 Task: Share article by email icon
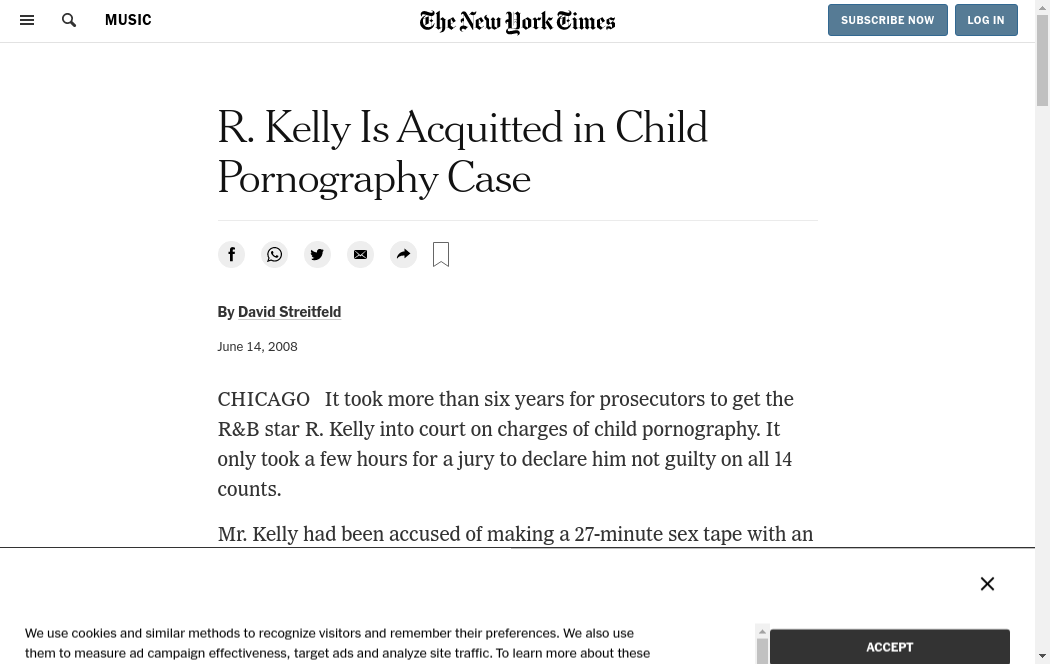pos(360,255)
